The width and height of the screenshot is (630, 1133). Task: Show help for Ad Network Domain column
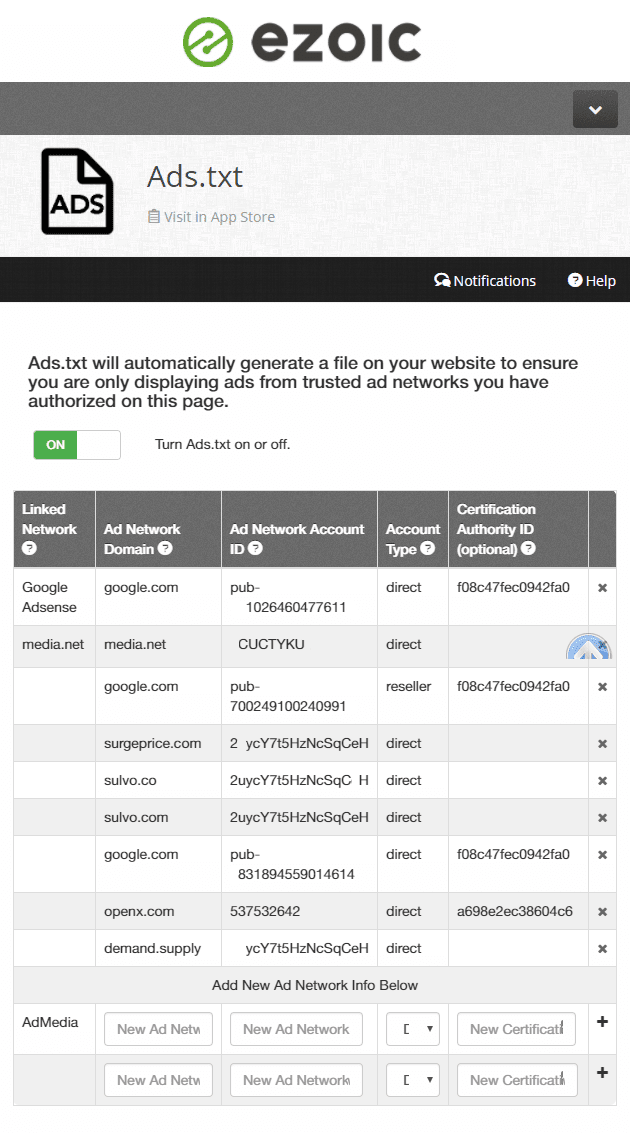click(x=165, y=548)
